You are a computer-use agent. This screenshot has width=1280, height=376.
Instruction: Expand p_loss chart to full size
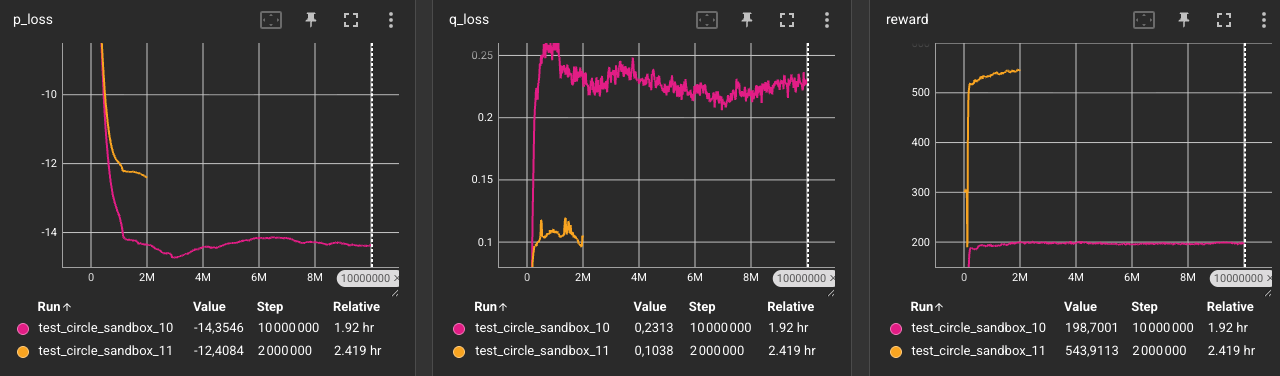point(351,20)
